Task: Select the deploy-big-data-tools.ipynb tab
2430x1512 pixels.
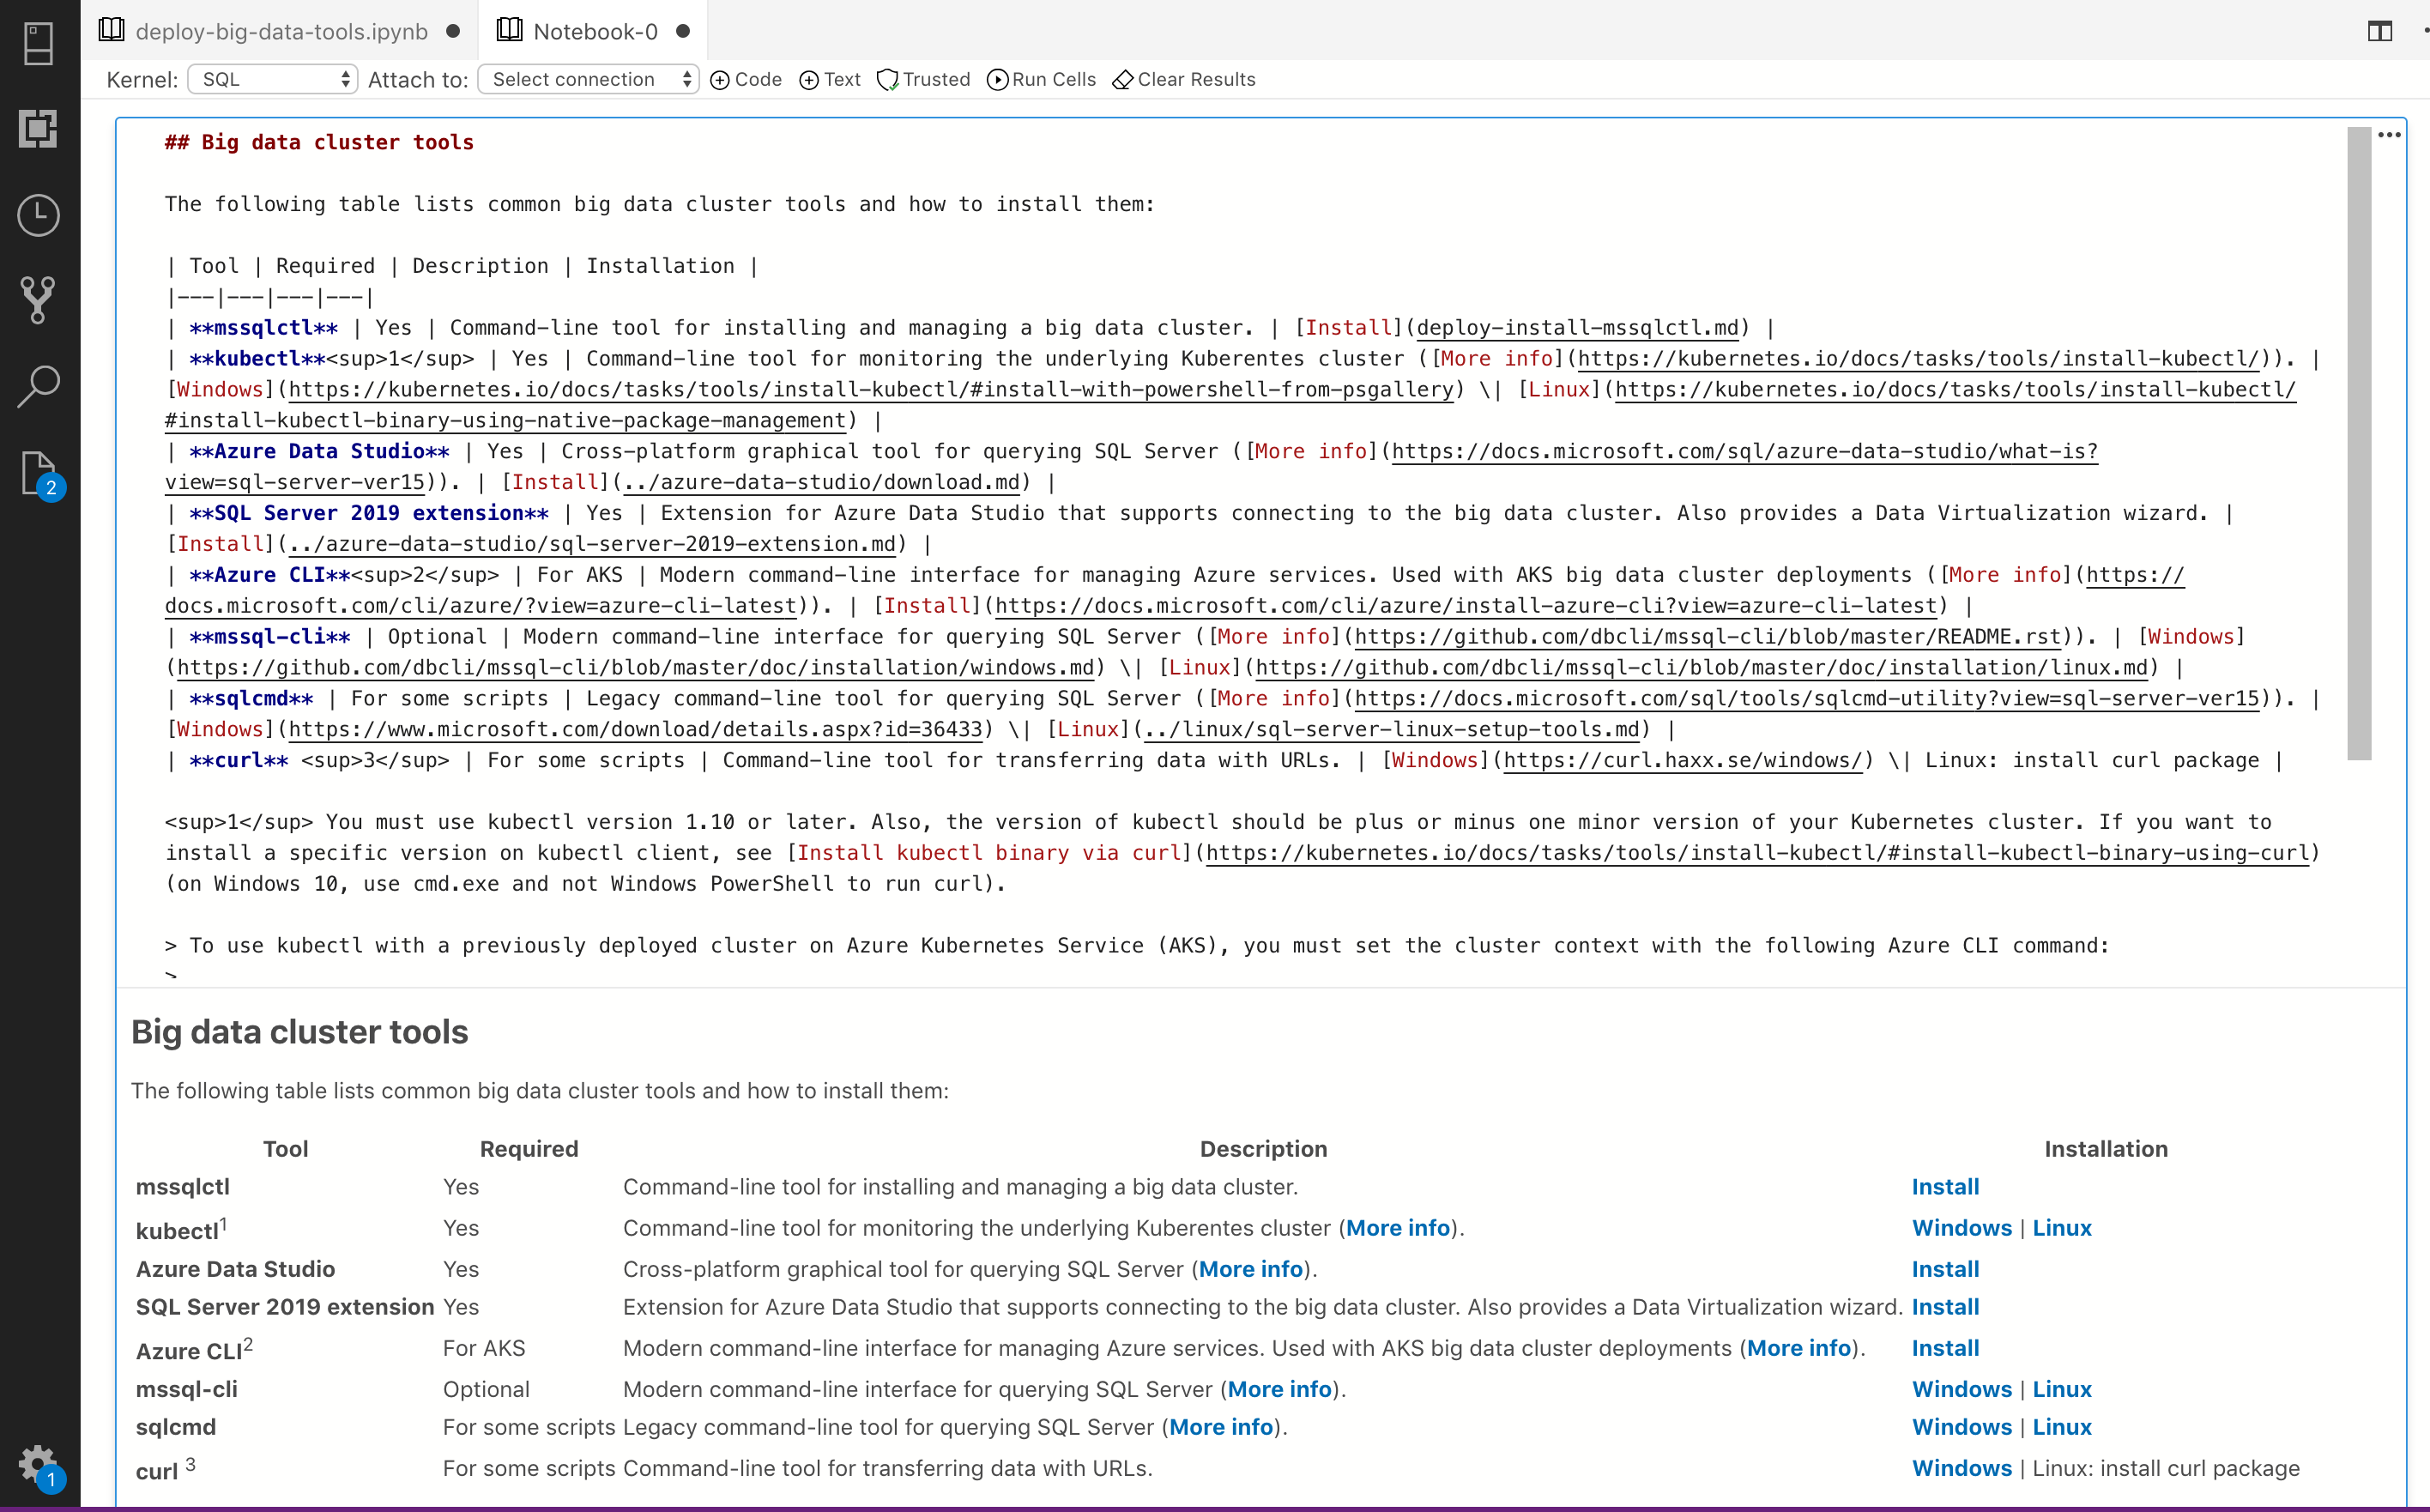Action: (280, 31)
